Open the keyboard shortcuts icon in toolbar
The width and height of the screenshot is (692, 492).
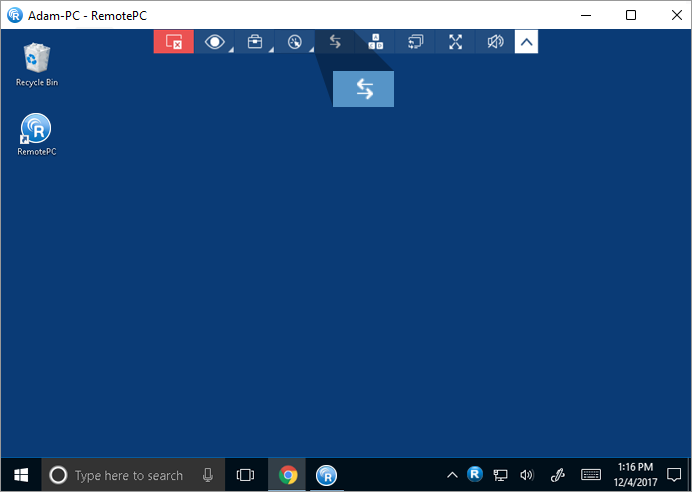tap(376, 42)
